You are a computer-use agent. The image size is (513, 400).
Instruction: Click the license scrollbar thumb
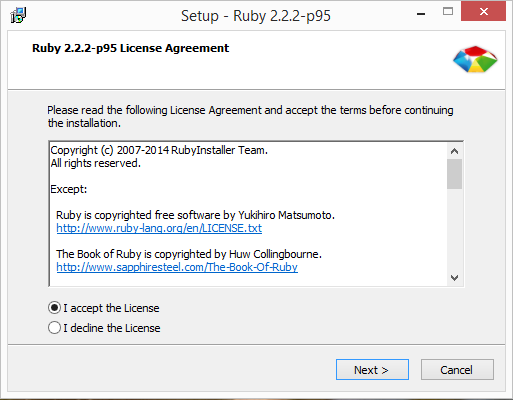point(454,174)
